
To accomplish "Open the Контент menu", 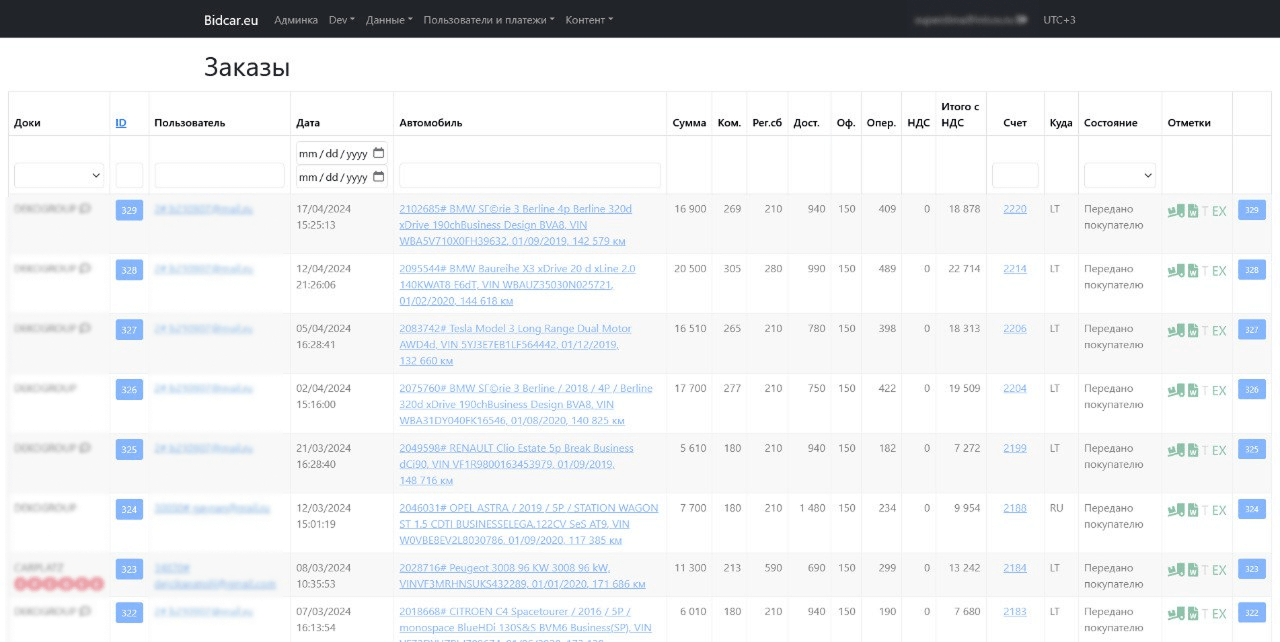I will [x=589, y=20].
